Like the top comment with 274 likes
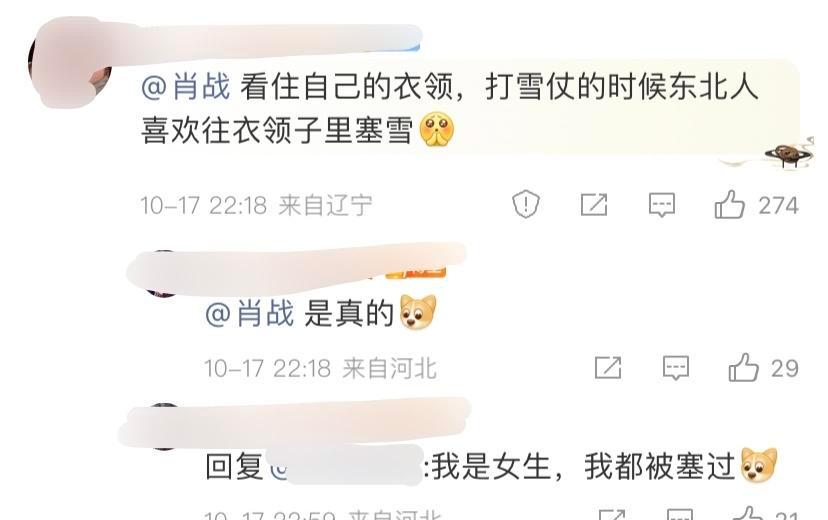This screenshot has height=520, width=828. pos(730,205)
